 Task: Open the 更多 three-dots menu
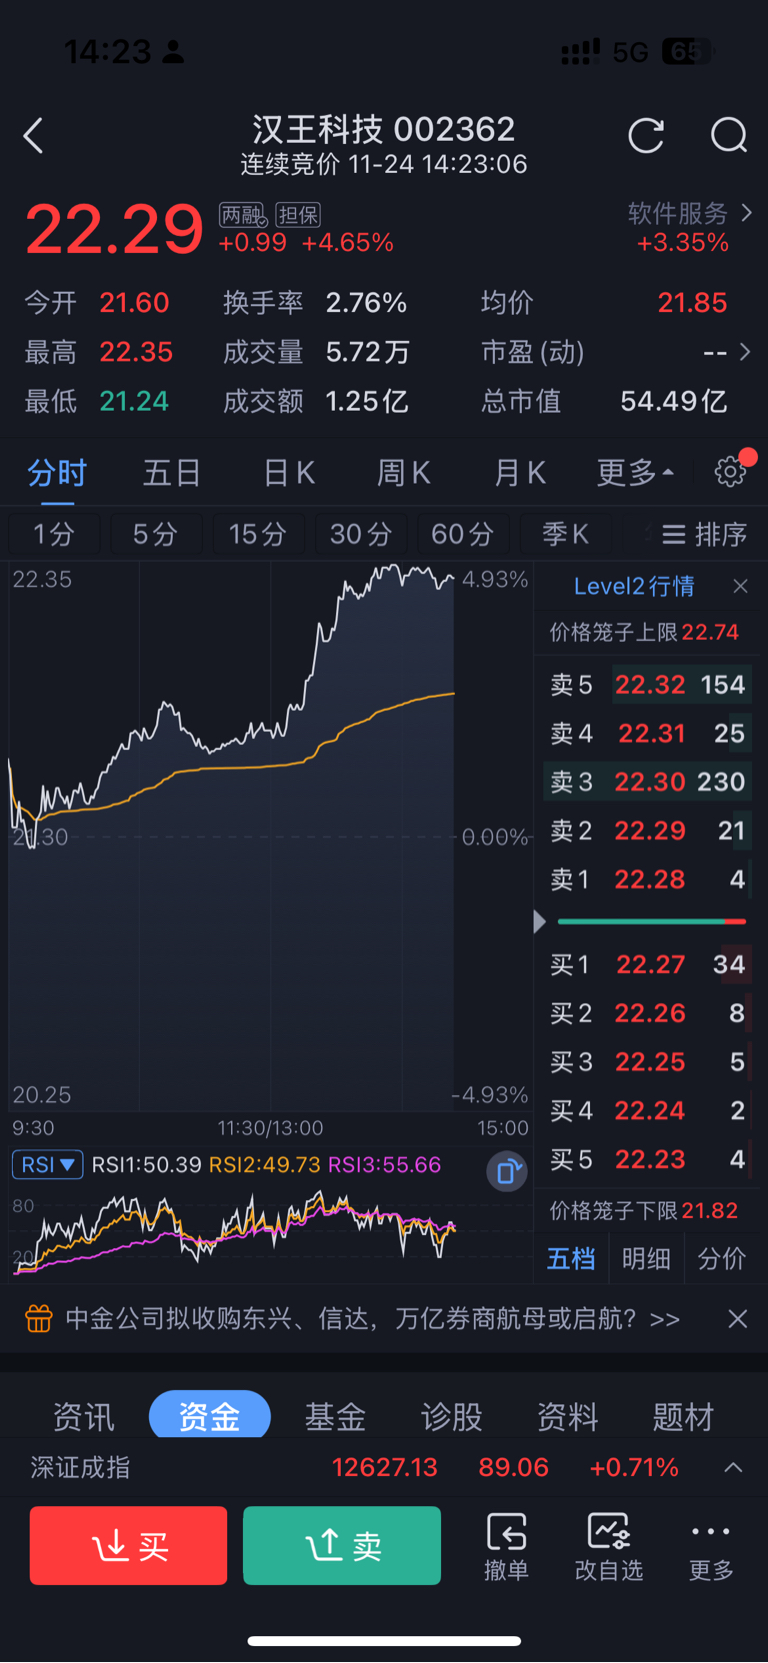click(711, 1547)
